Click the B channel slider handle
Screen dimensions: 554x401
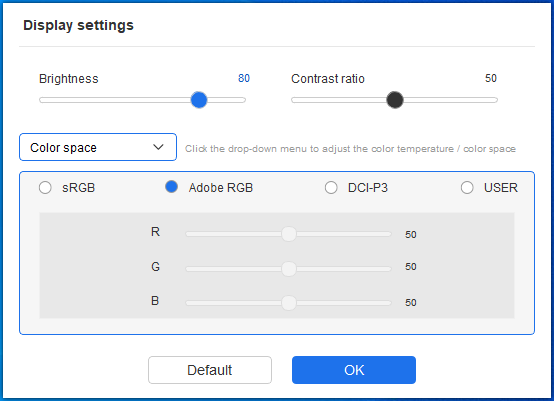(289, 303)
